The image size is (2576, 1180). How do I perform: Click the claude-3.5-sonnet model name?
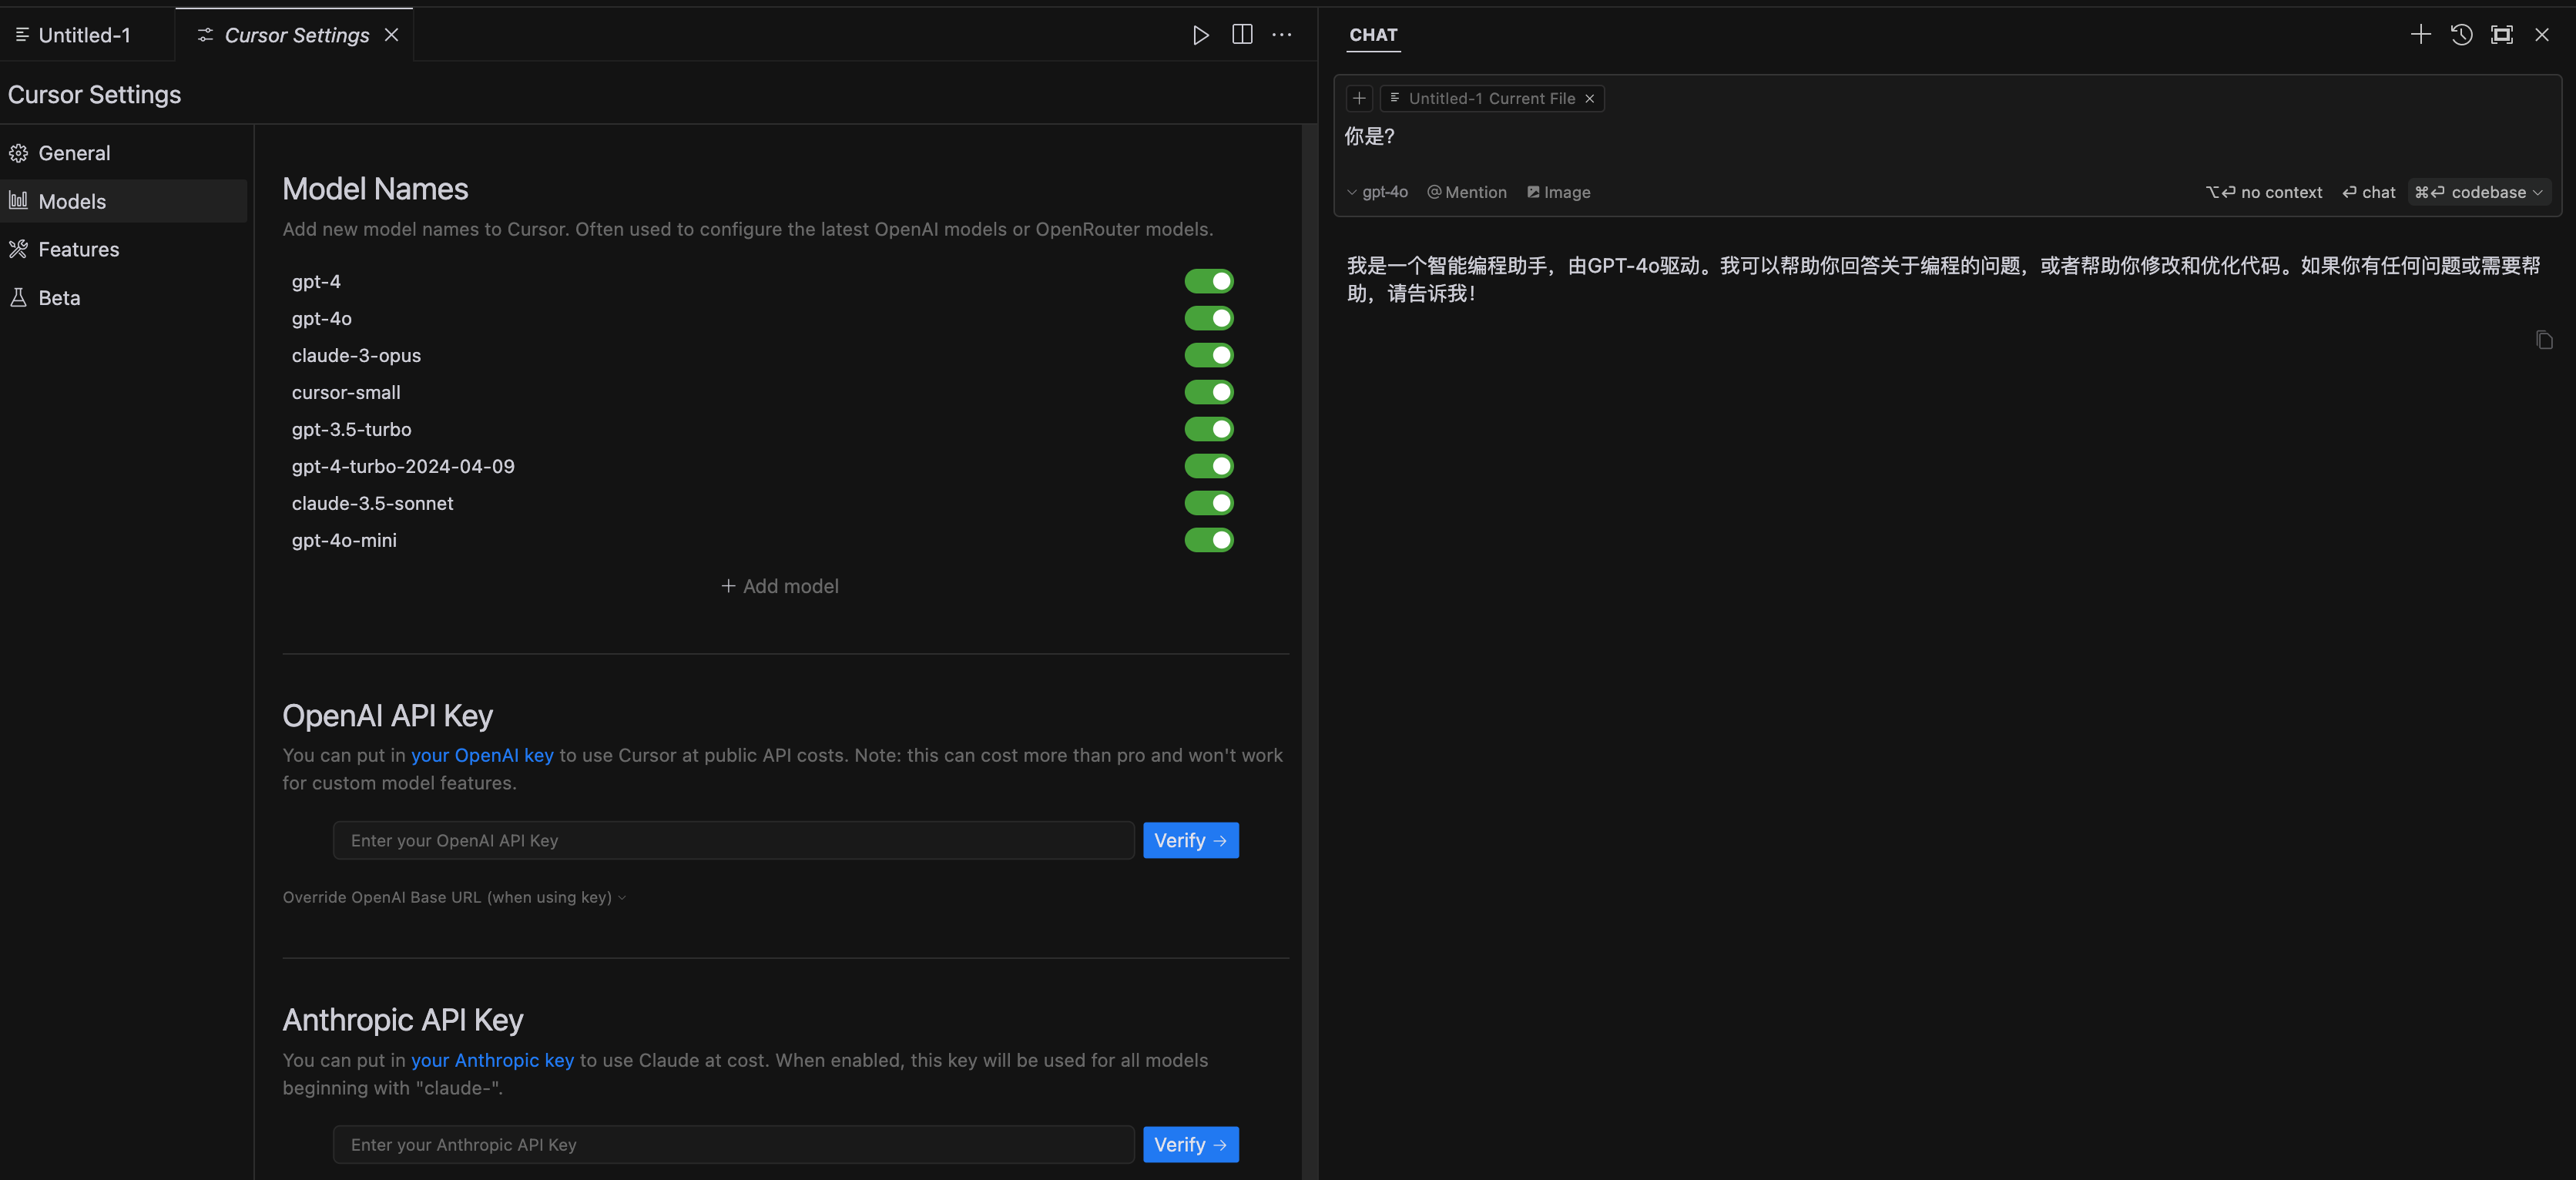coord(372,503)
